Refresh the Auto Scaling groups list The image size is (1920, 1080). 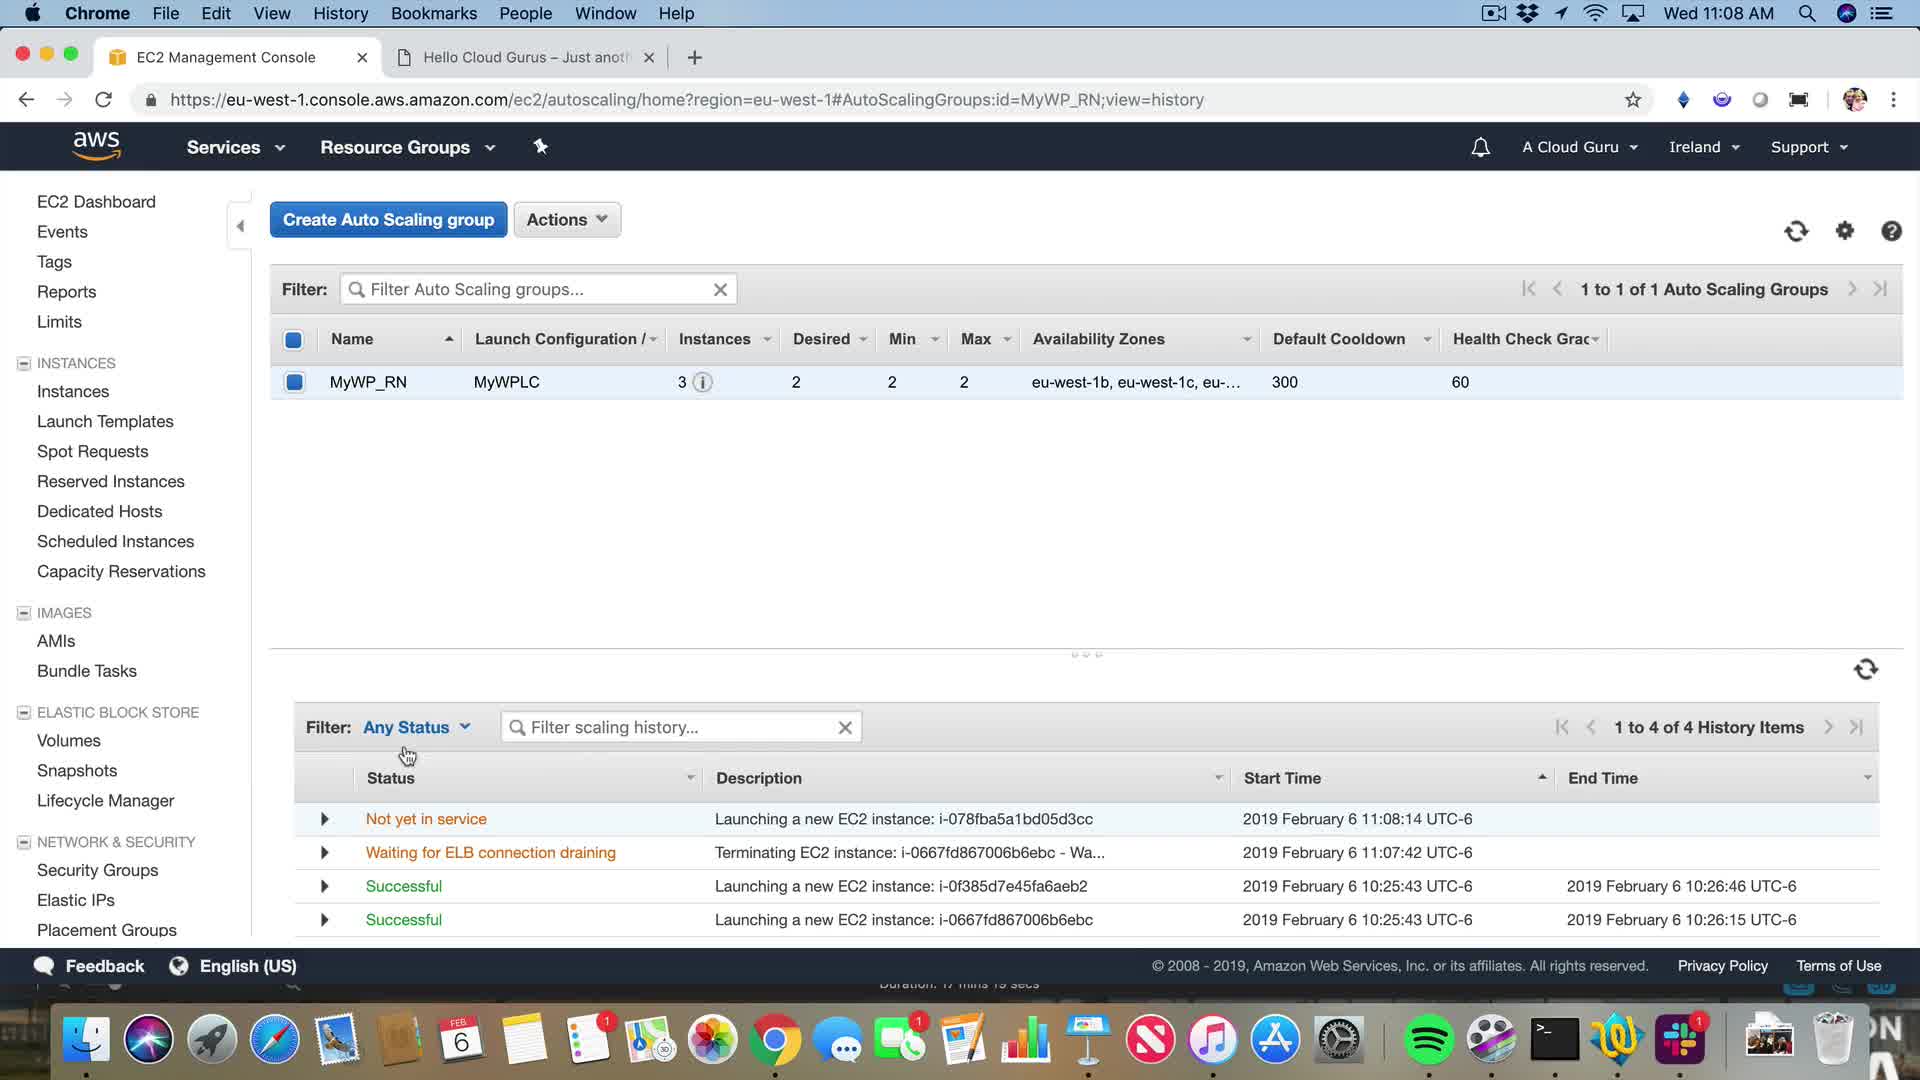coord(1796,231)
